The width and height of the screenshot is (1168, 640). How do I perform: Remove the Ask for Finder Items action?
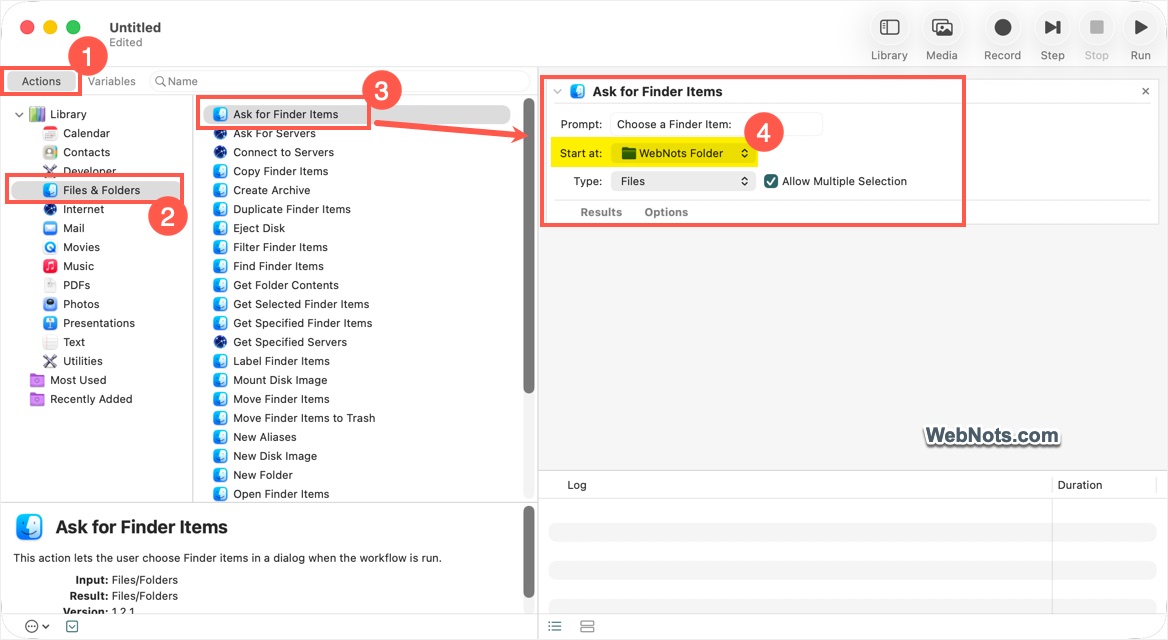[x=1146, y=91]
